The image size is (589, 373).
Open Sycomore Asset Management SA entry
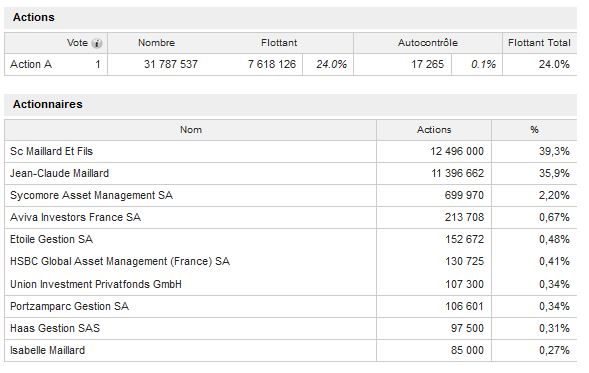(x=91, y=195)
